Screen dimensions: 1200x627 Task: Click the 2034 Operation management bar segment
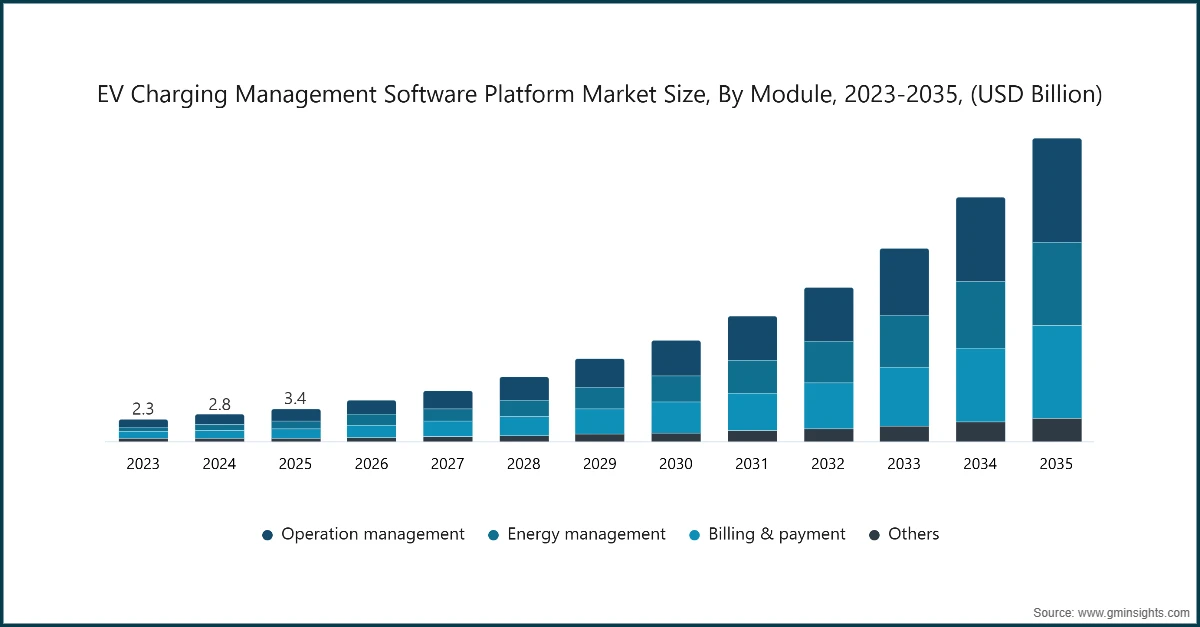(x=980, y=239)
